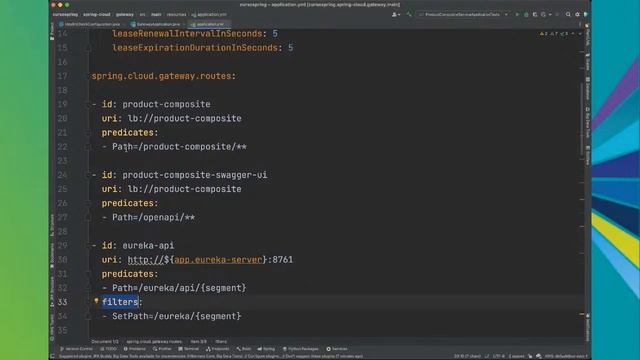
Task: Click the 2 spaces indent status entry
Action: 516,356
